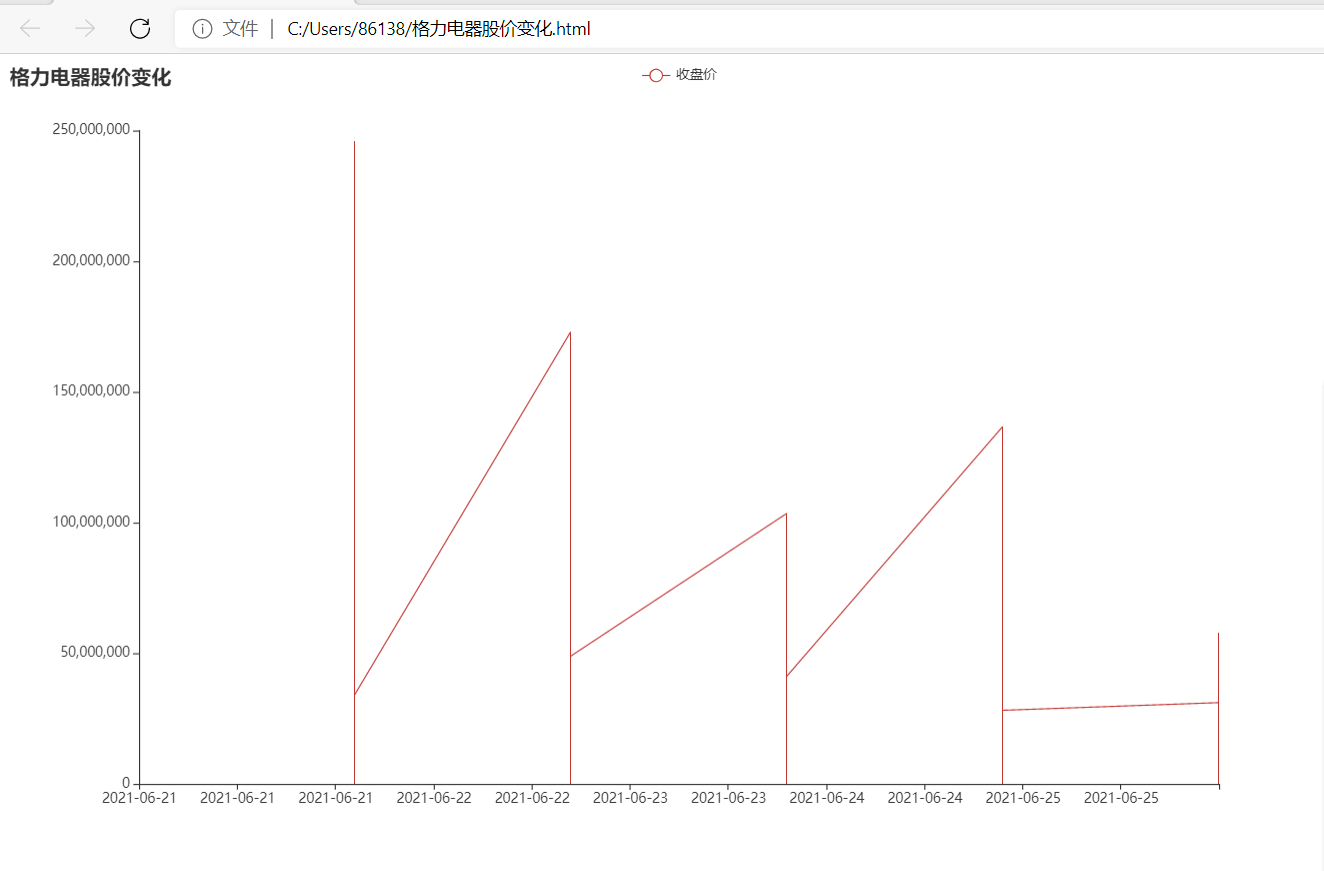Screen dimensions: 1324x871
Task: Click the browser back arrow
Action: click(x=30, y=29)
